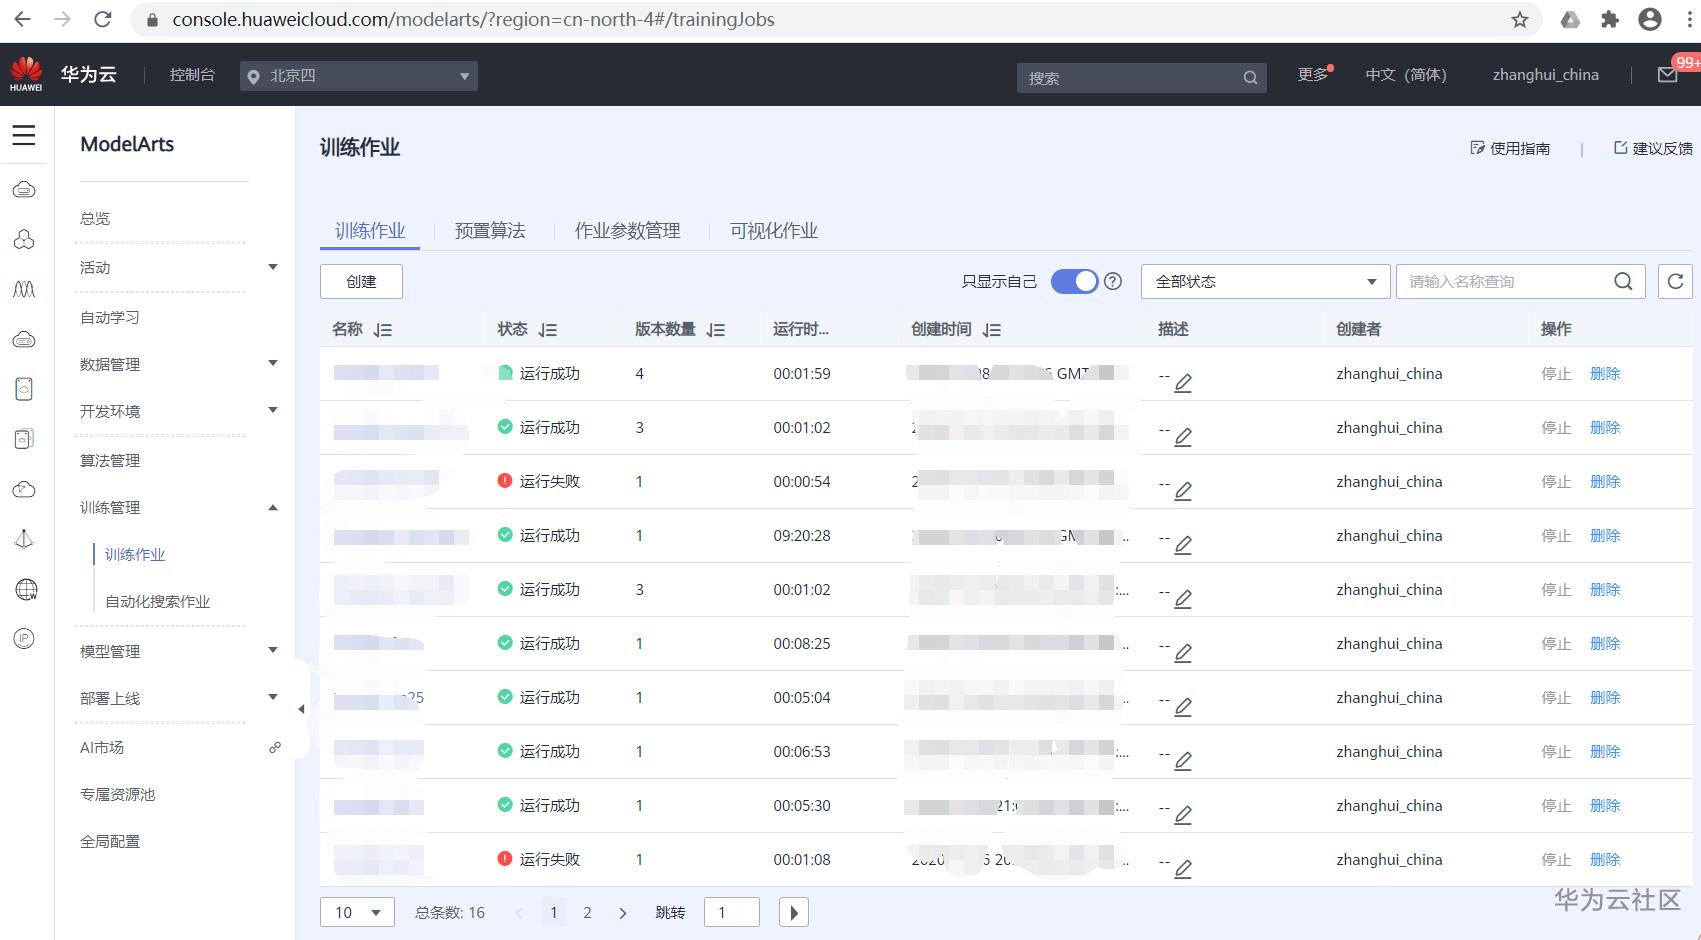The image size is (1701, 940).
Task: Go to the 控制台 link
Action: (x=192, y=75)
